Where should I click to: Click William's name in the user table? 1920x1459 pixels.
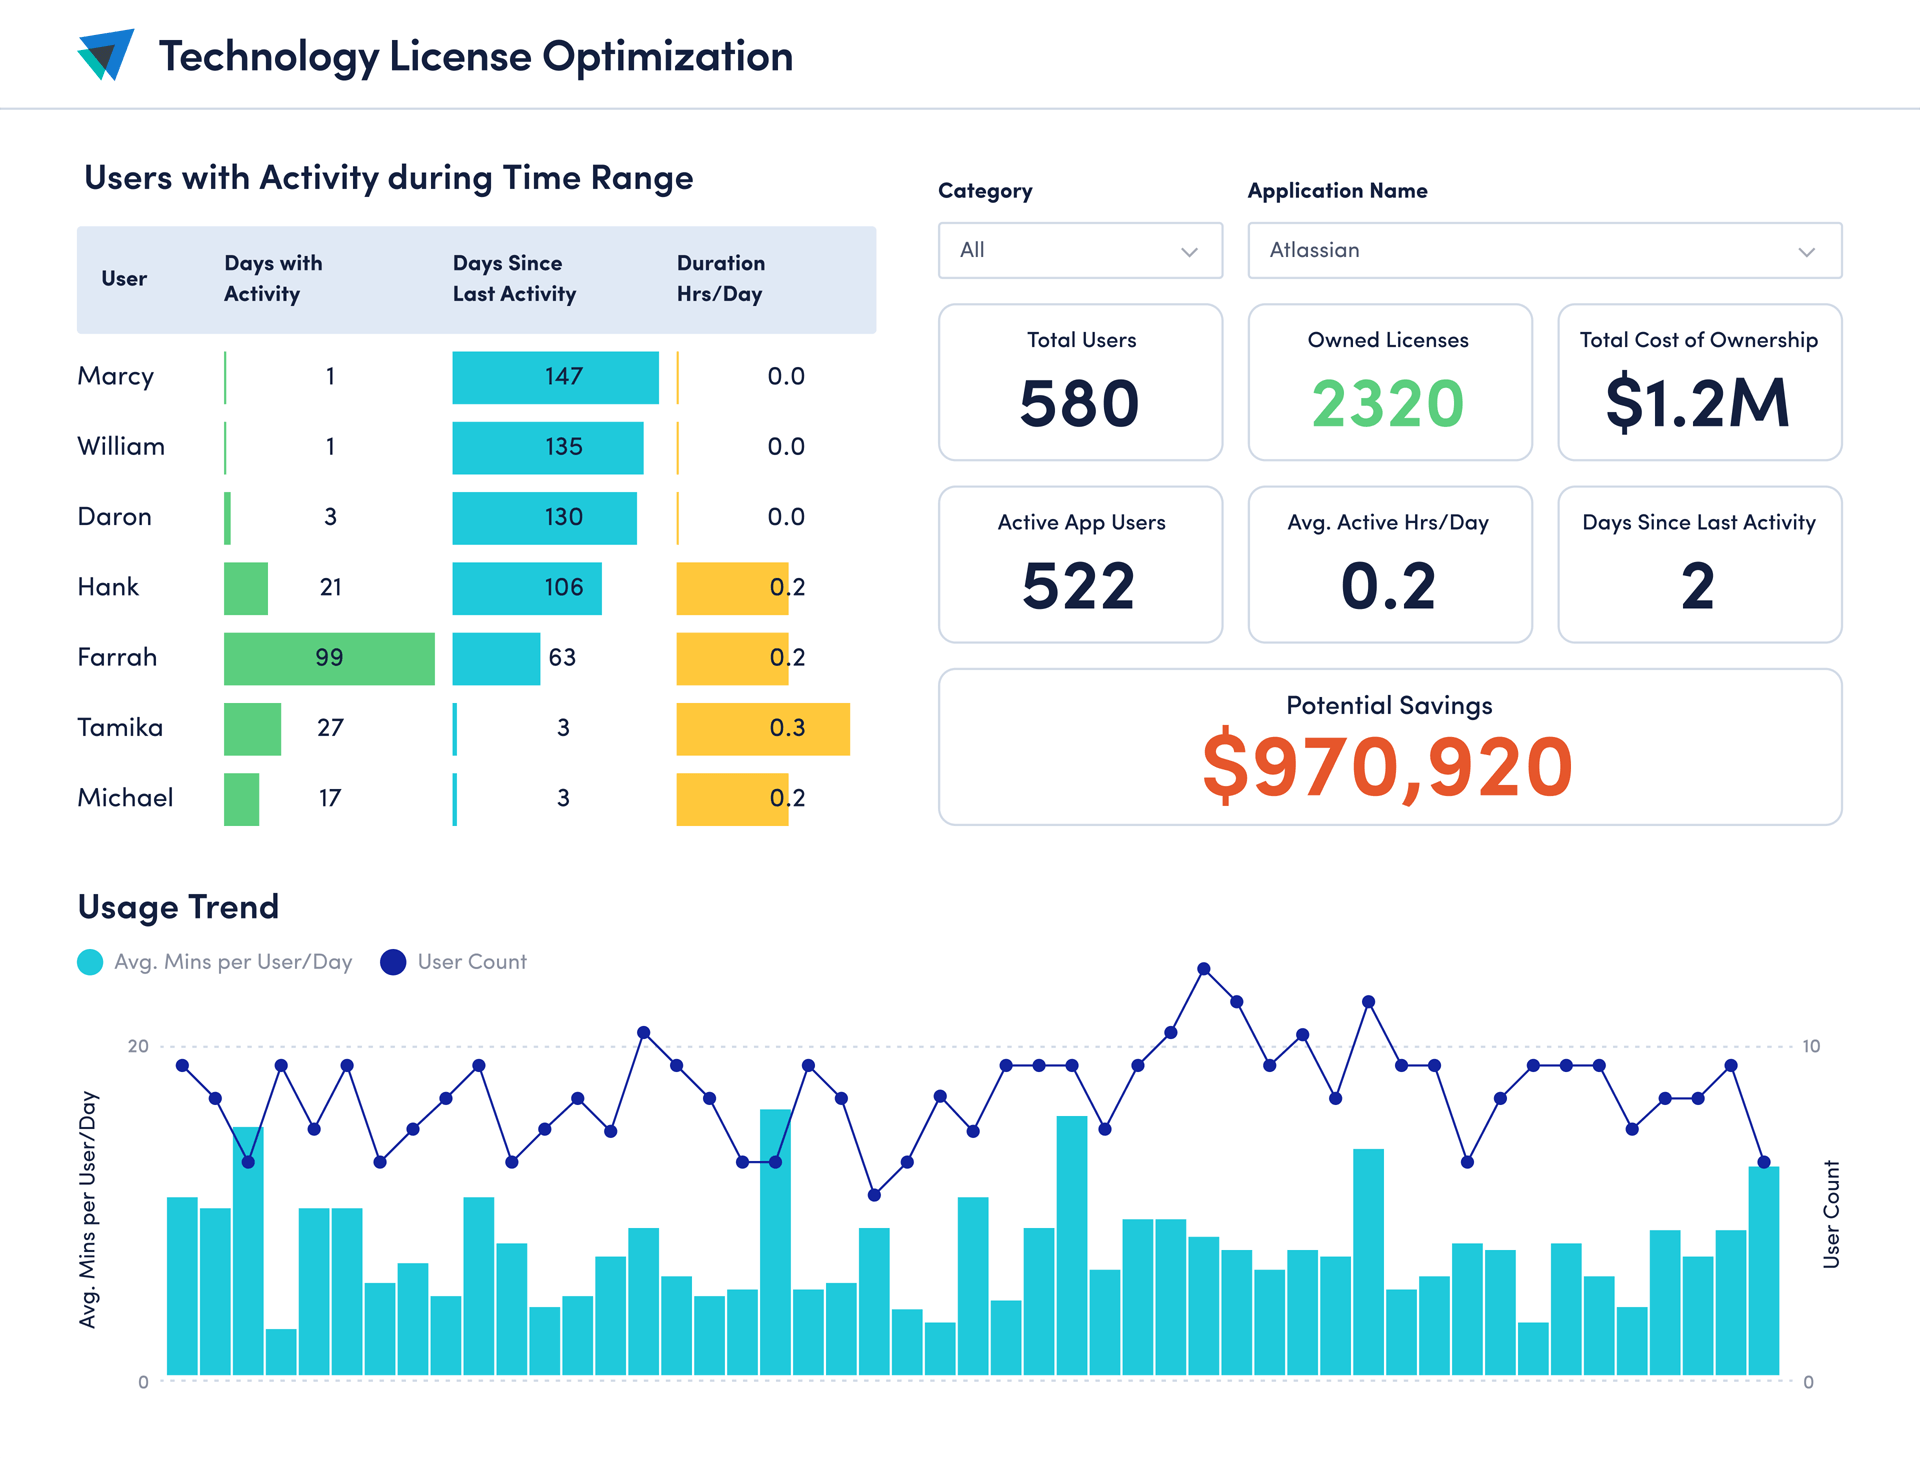point(121,447)
